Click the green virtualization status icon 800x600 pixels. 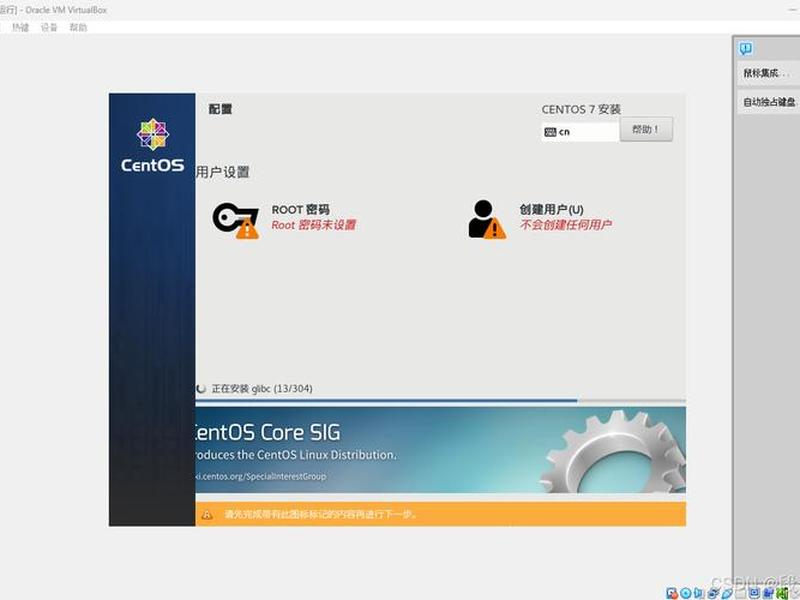click(x=782, y=593)
